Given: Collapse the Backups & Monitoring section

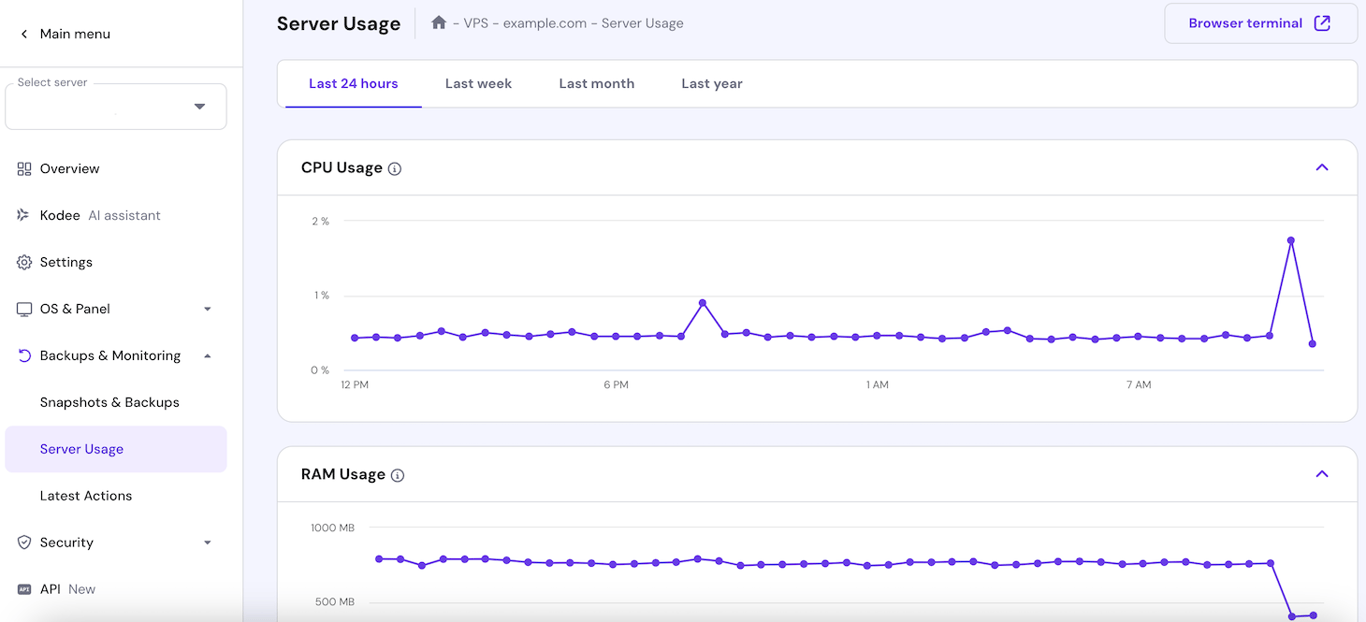Looking at the screenshot, I should tap(207, 355).
